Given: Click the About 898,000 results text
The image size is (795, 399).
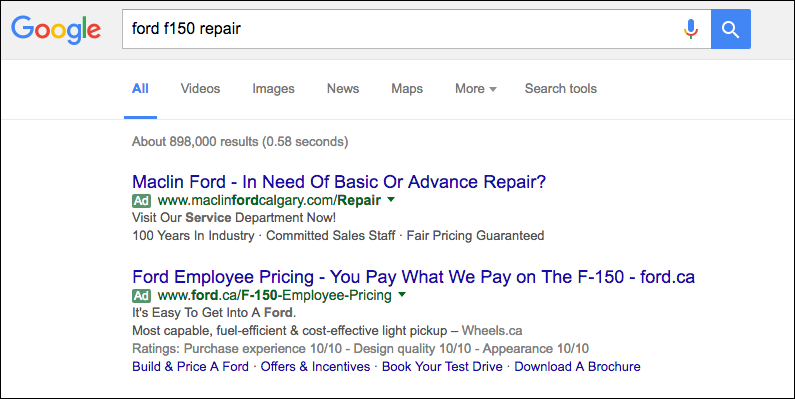Looking at the screenshot, I should point(240,141).
